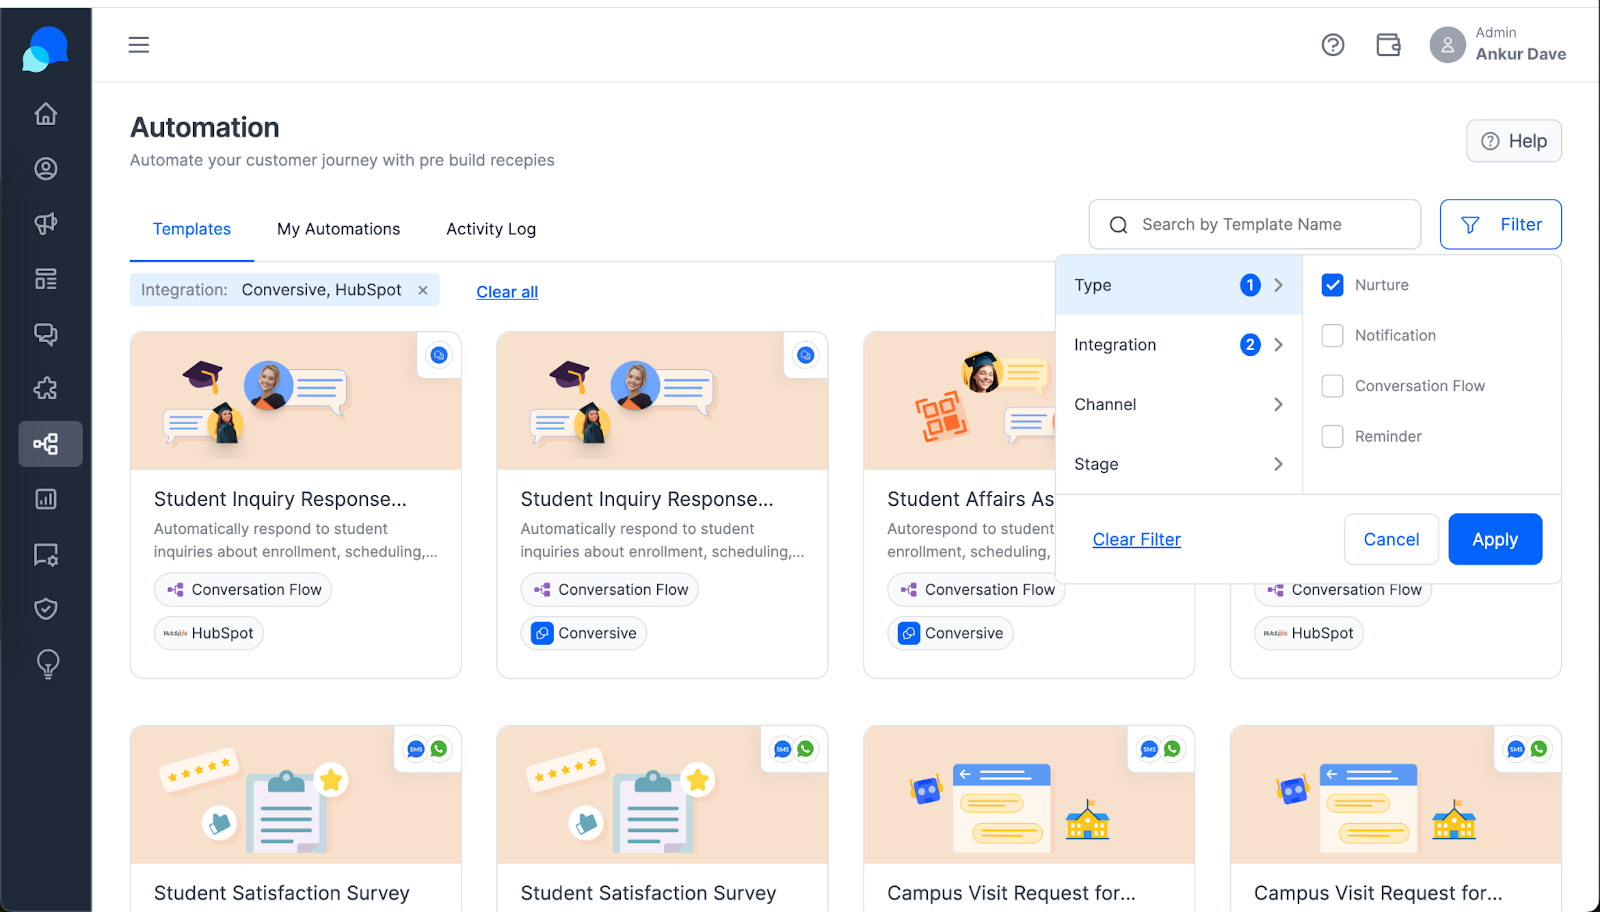Click the Clear all link

[507, 292]
